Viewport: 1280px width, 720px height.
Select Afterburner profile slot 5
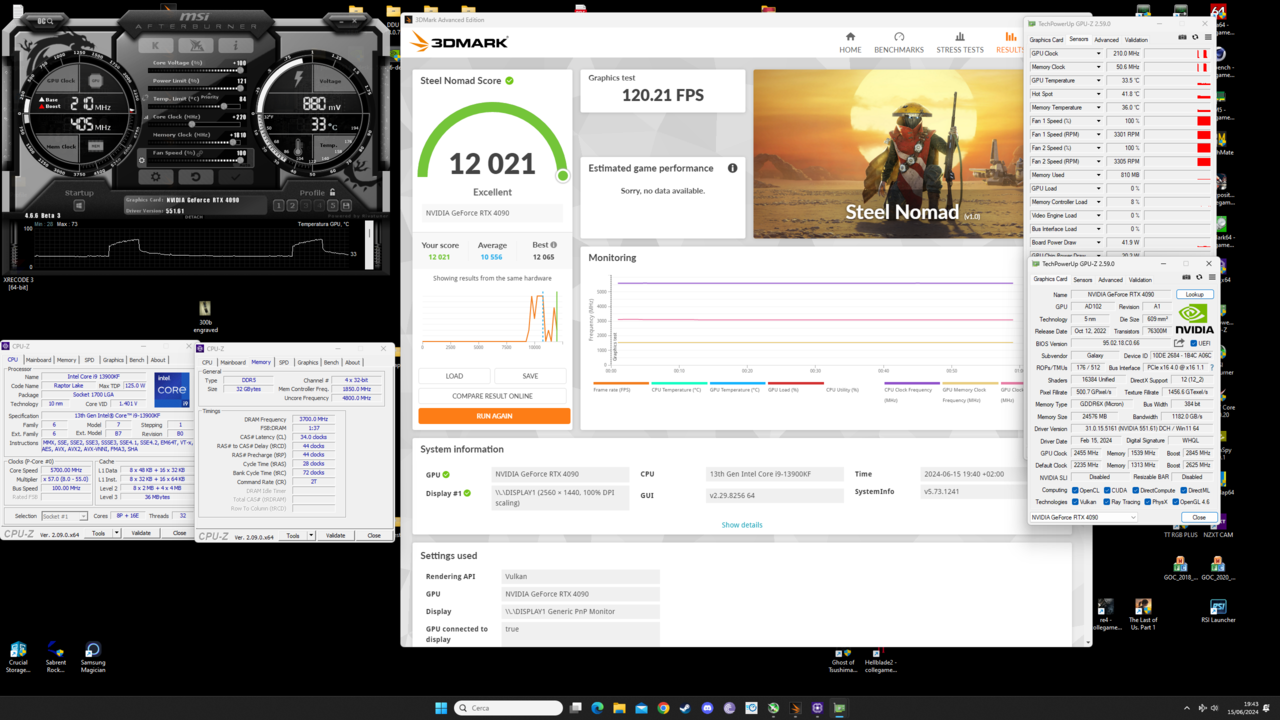click(332, 206)
